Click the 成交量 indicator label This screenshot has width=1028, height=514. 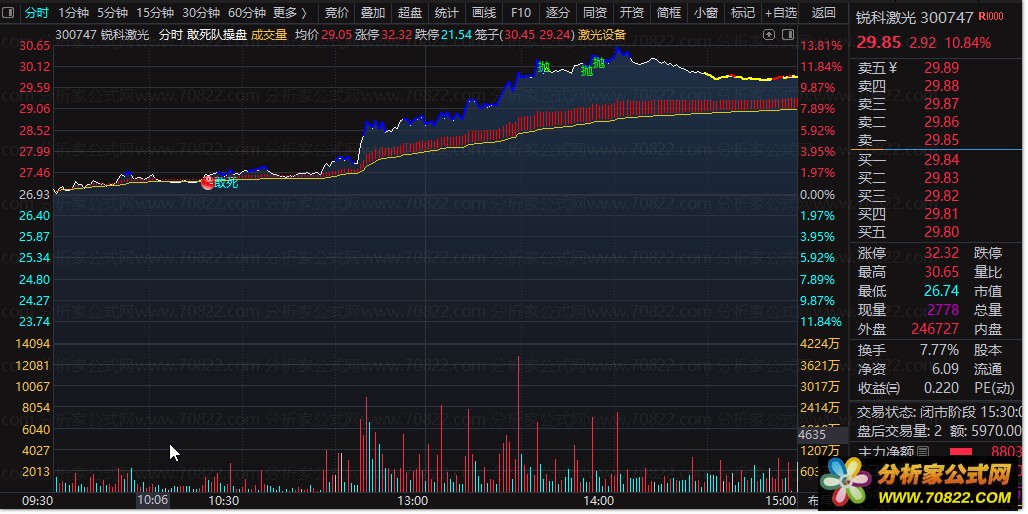coord(269,35)
